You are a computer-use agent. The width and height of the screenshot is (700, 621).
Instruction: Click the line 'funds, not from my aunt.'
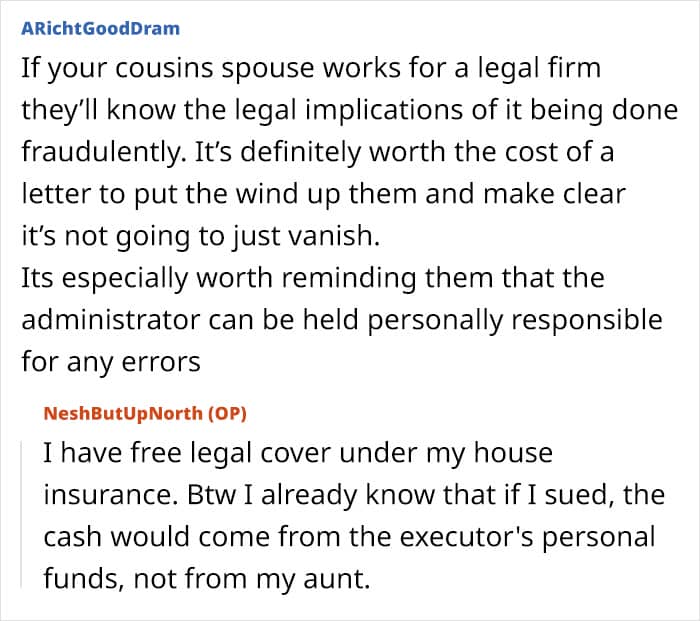click(x=207, y=579)
